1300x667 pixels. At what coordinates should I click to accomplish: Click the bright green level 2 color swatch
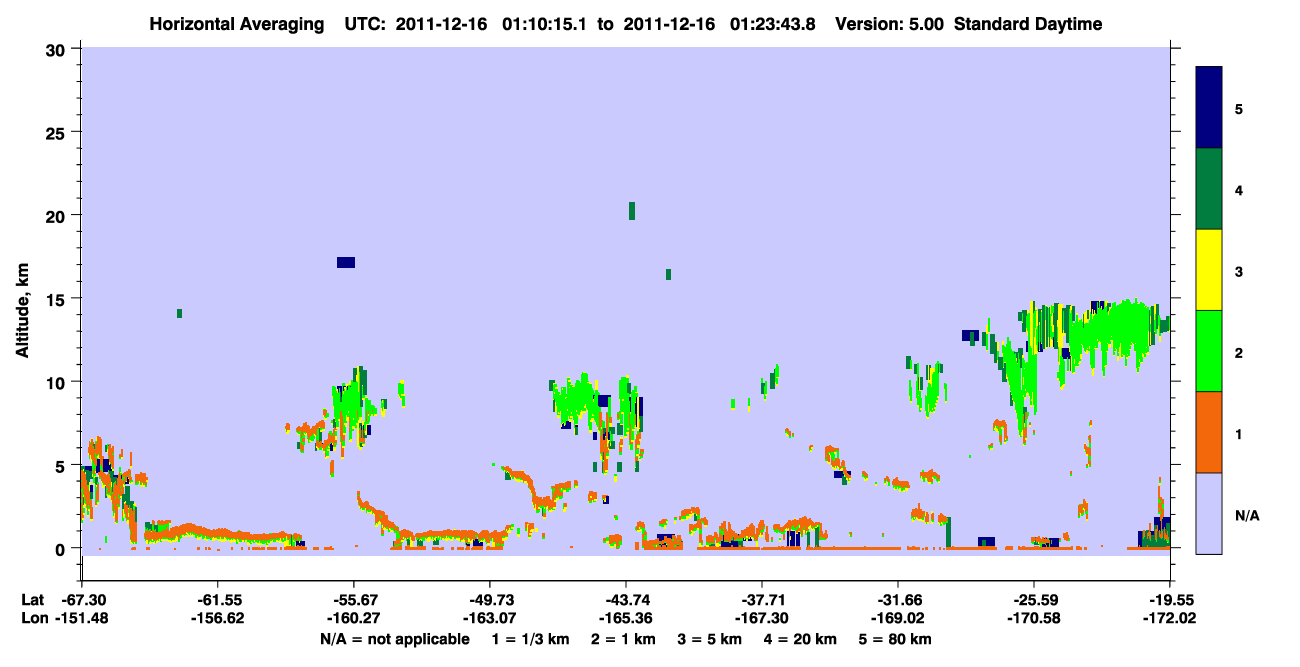point(1209,351)
